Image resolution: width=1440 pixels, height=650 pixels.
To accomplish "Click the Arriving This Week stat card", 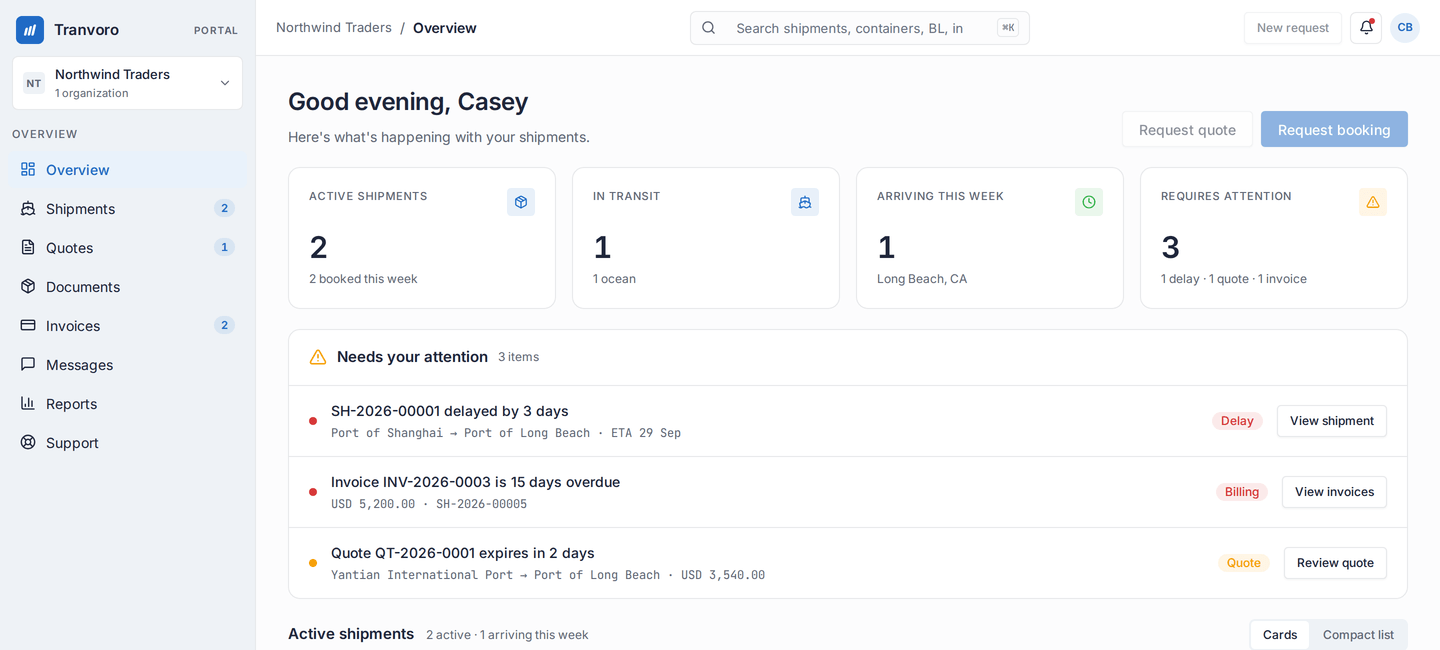I will [x=990, y=238].
